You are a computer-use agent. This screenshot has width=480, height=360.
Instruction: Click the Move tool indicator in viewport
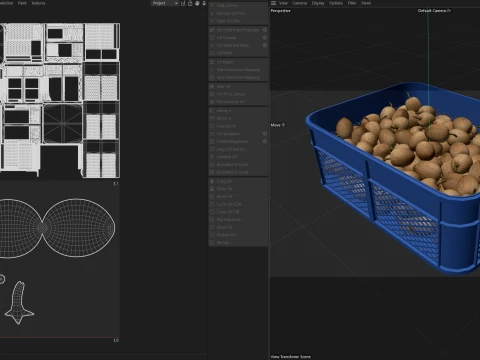pos(278,125)
